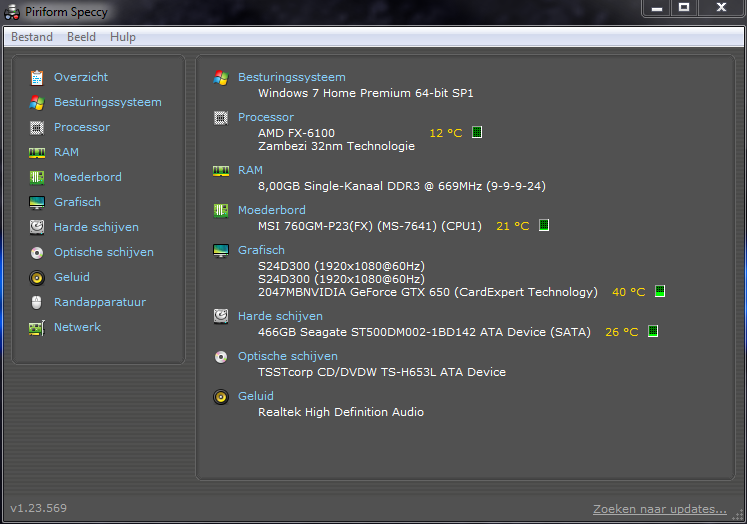The image size is (747, 524).
Task: Click the green temperature indicator beside 26 °C
Action: (x=653, y=331)
